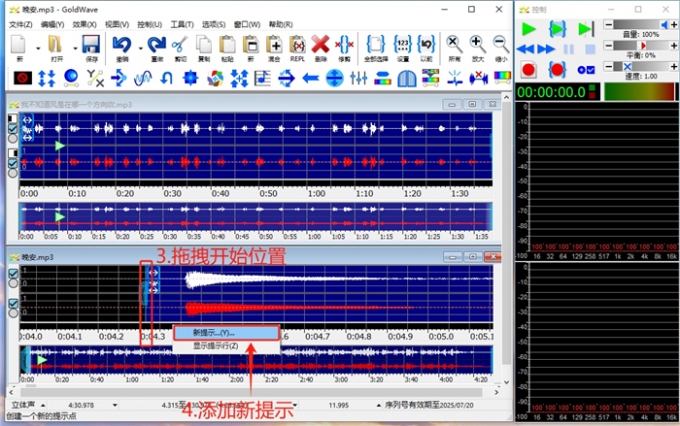
Task: Expand the dropdown arrow beside Undo icon
Action: [x=141, y=48]
